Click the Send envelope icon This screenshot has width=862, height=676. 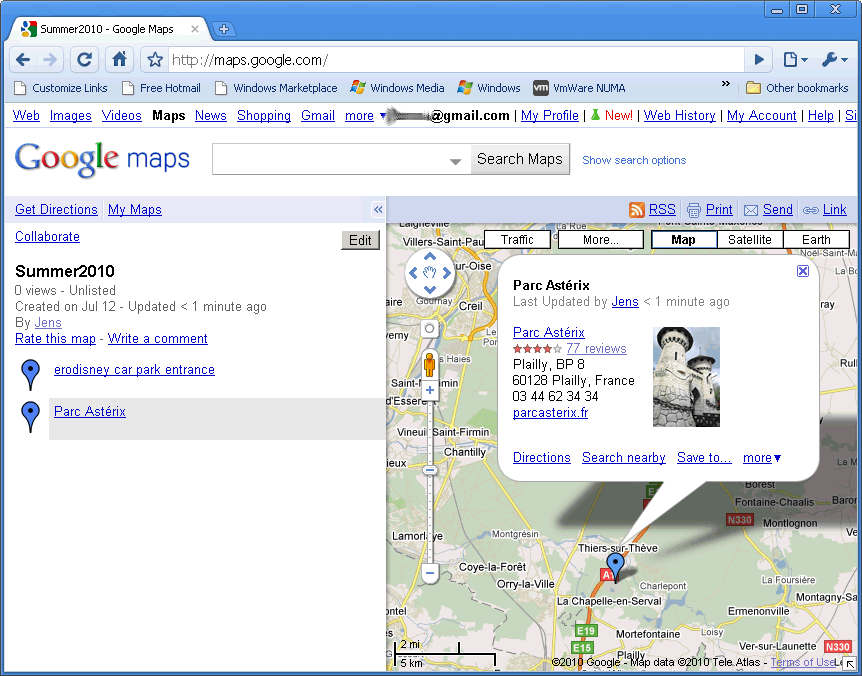tap(750, 210)
